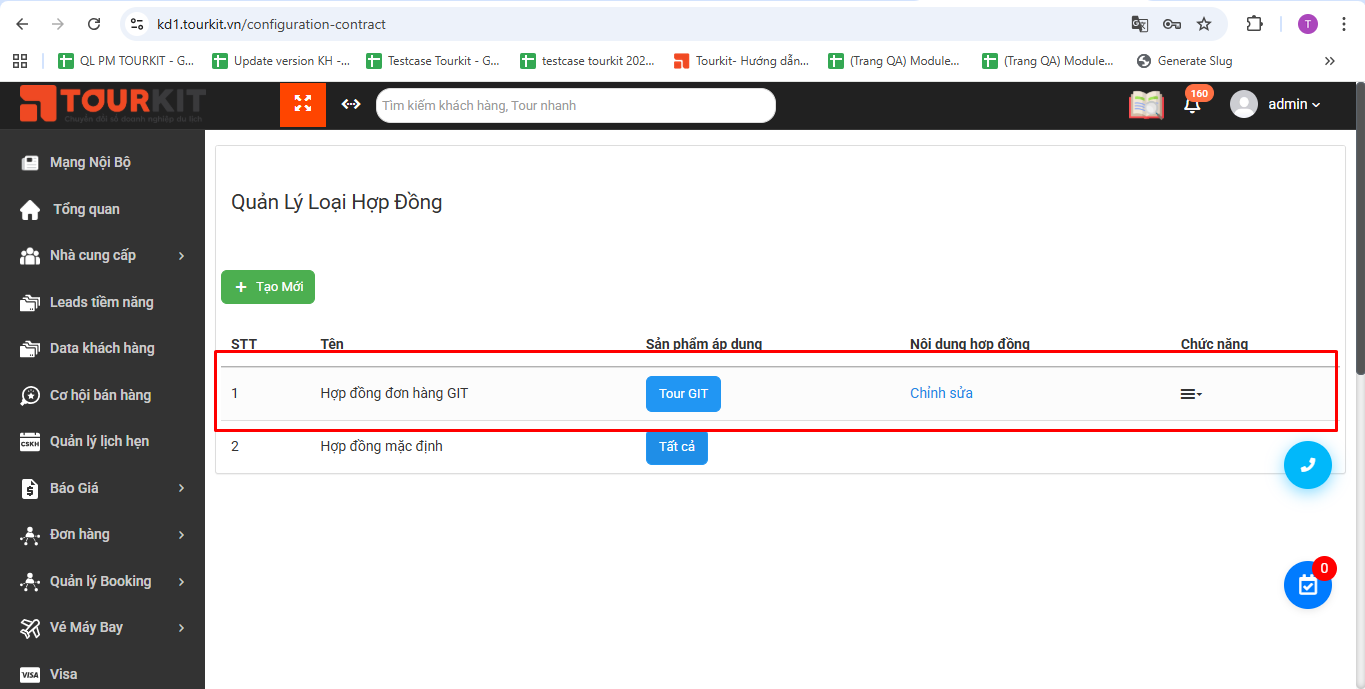Click the Chỉnh sửa contract content link
The height and width of the screenshot is (689, 1365).
tap(941, 393)
